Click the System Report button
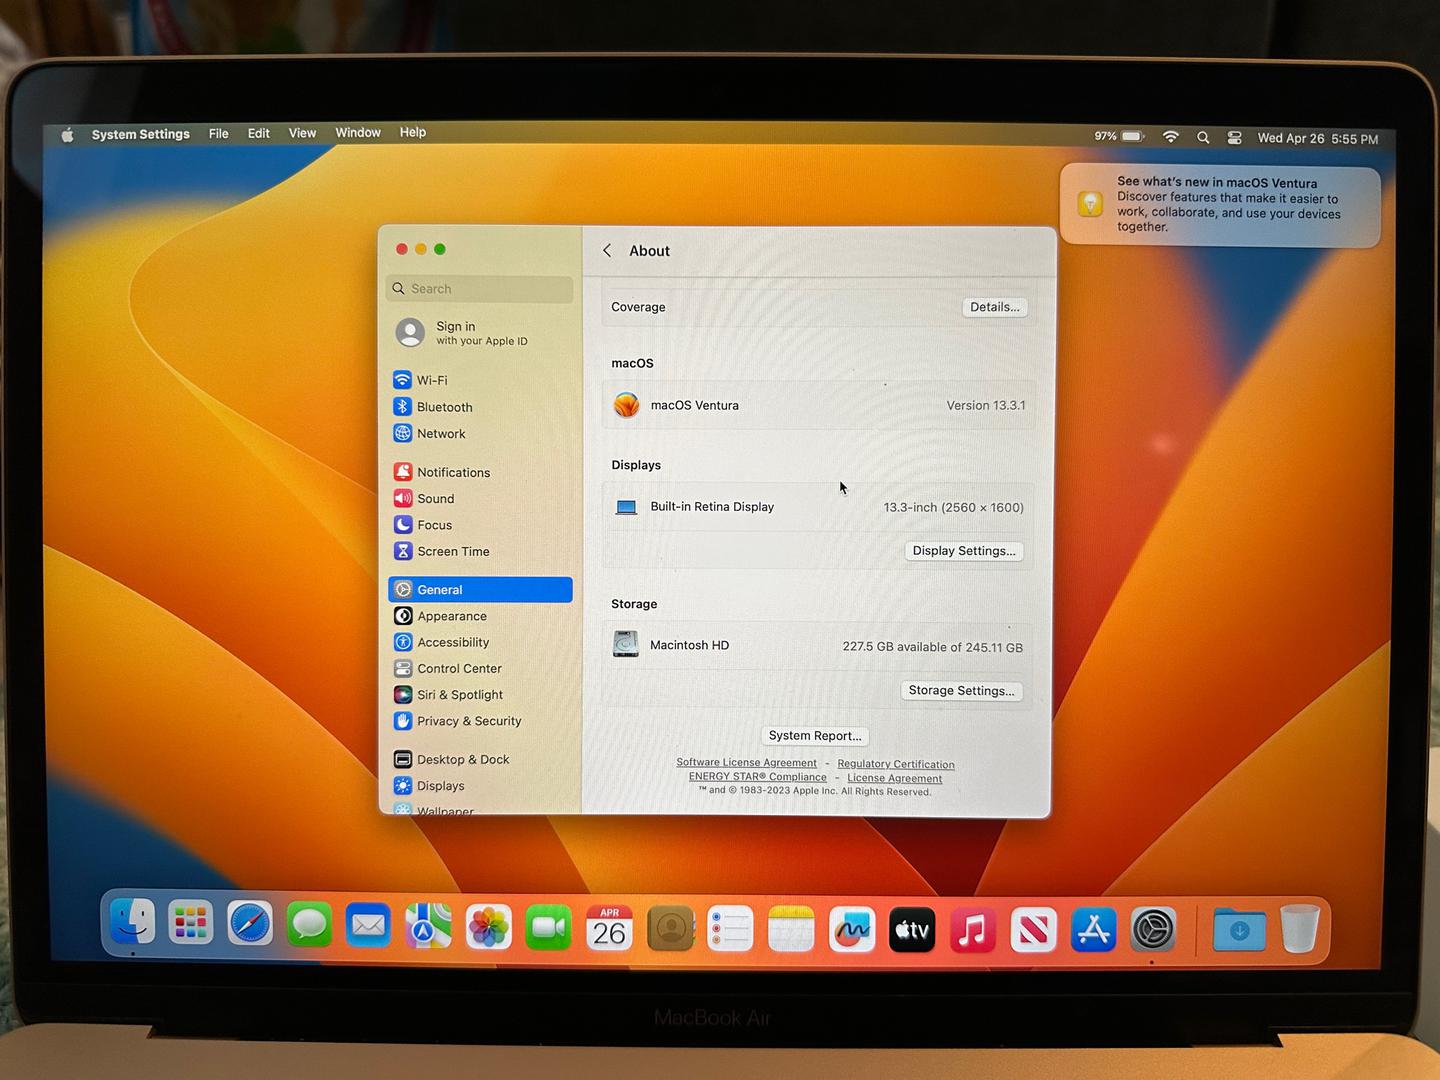The image size is (1440, 1080). pos(815,736)
